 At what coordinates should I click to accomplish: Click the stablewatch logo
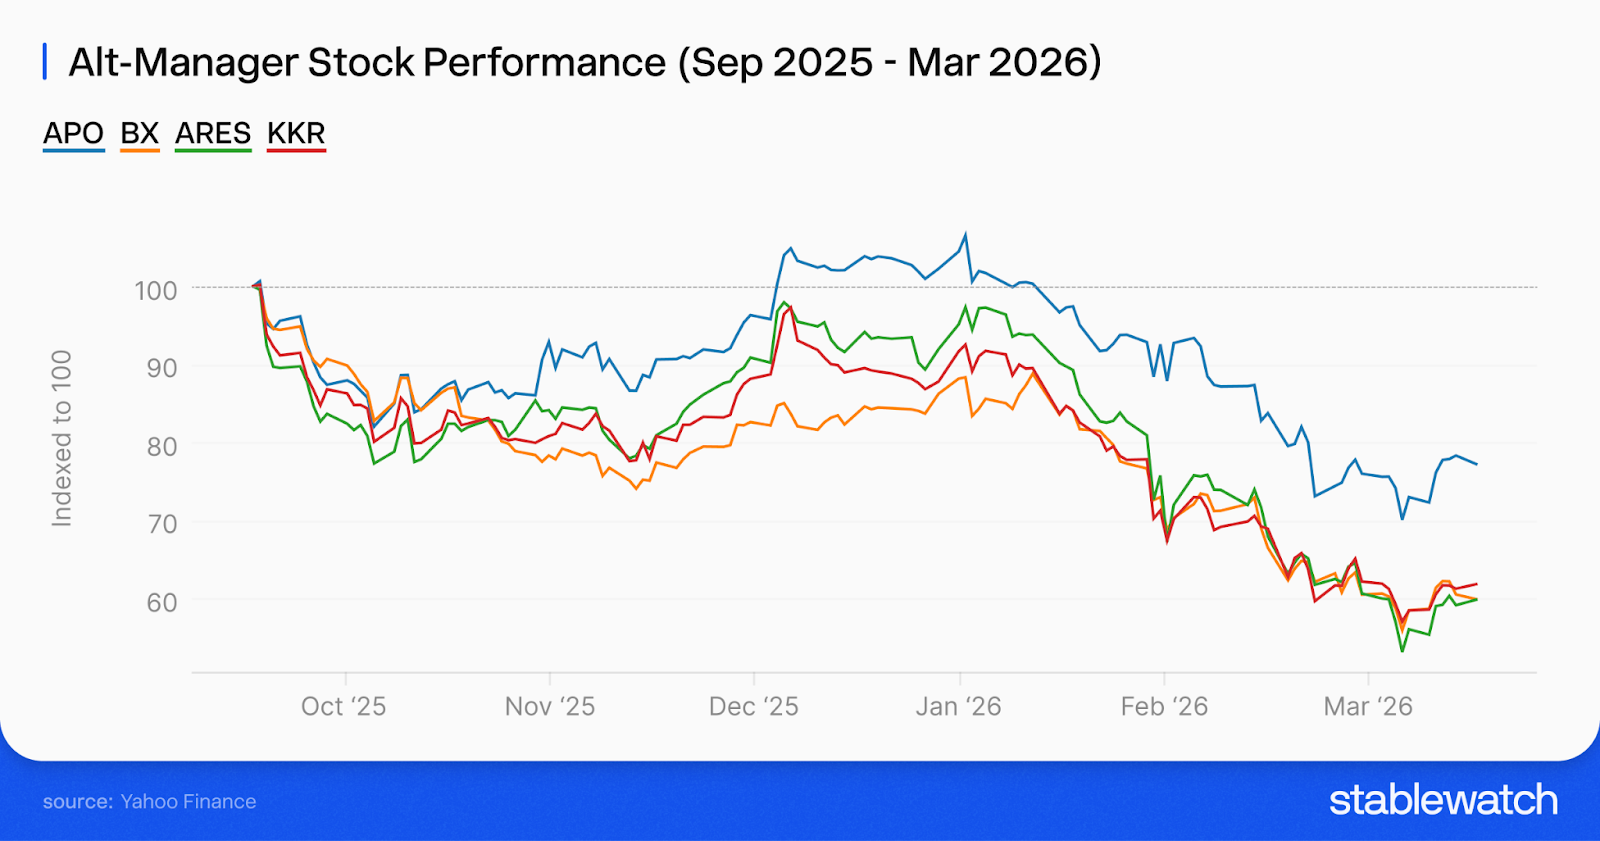[x=1443, y=800]
